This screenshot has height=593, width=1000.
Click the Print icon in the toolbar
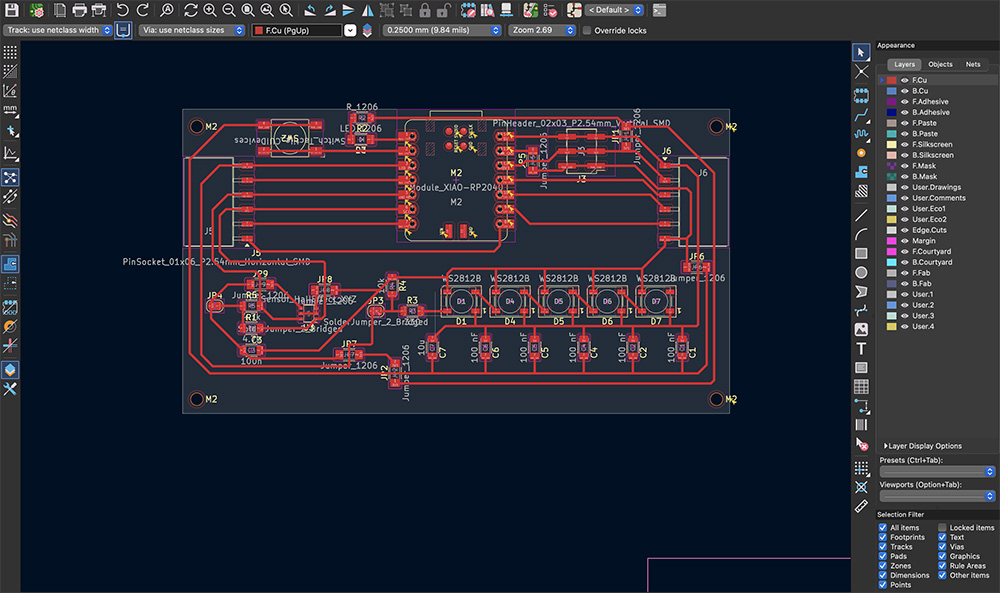pos(79,10)
